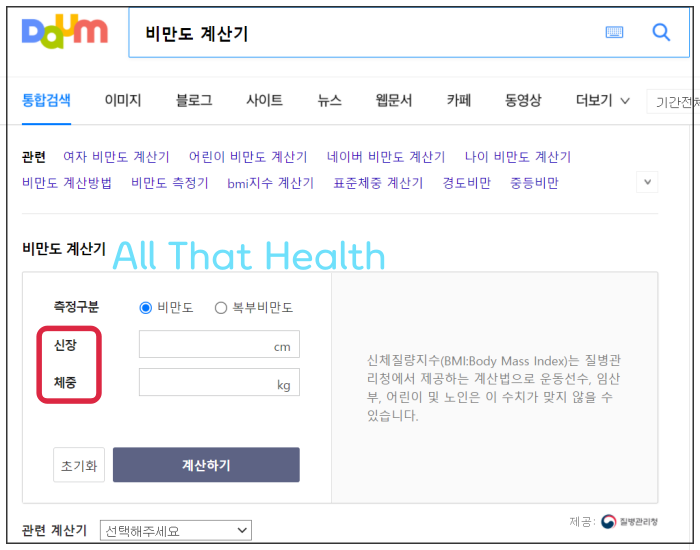Switch to the 블로그 tab
The image size is (700, 550).
[x=194, y=100]
